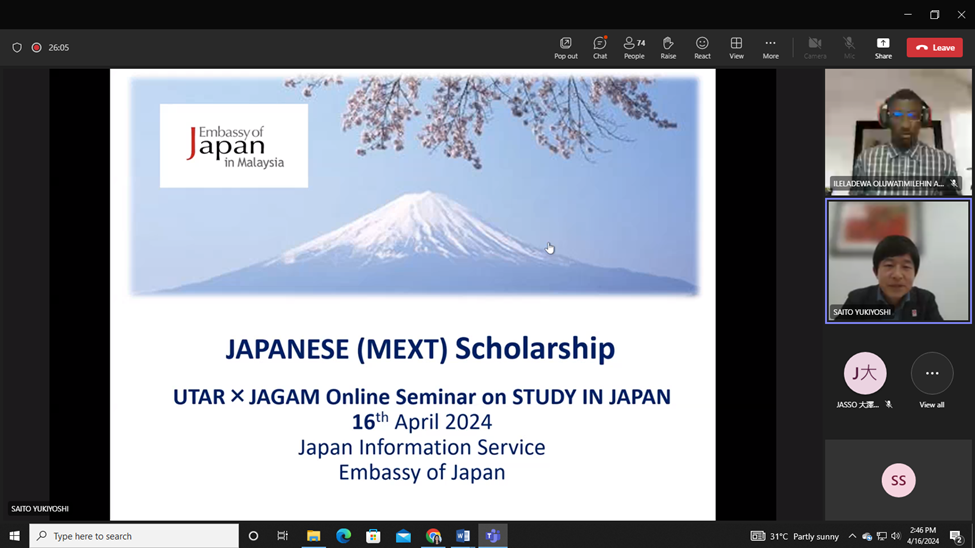Click the shield security icon

[x=17, y=47]
